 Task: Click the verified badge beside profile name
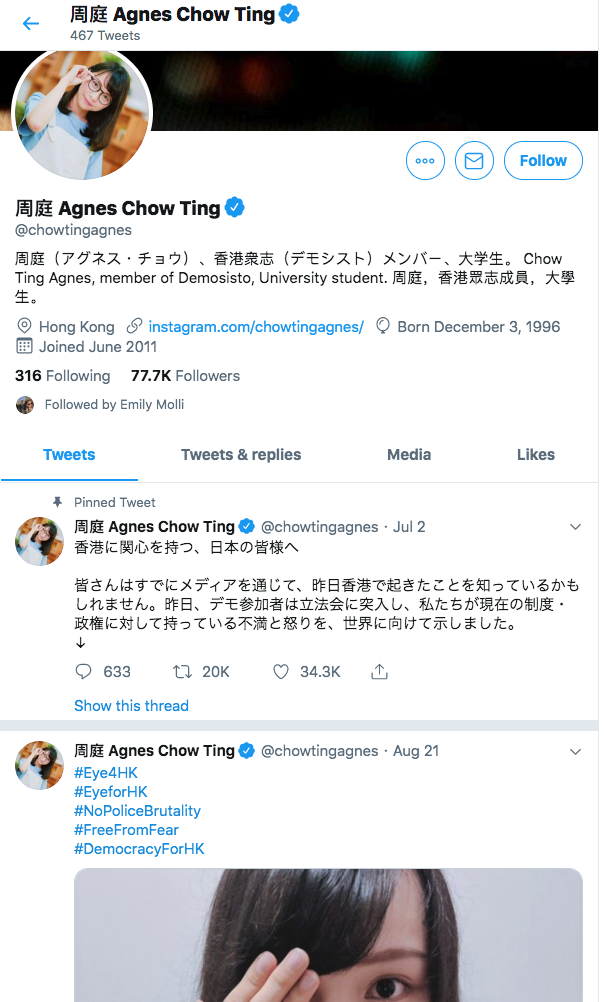(x=235, y=208)
